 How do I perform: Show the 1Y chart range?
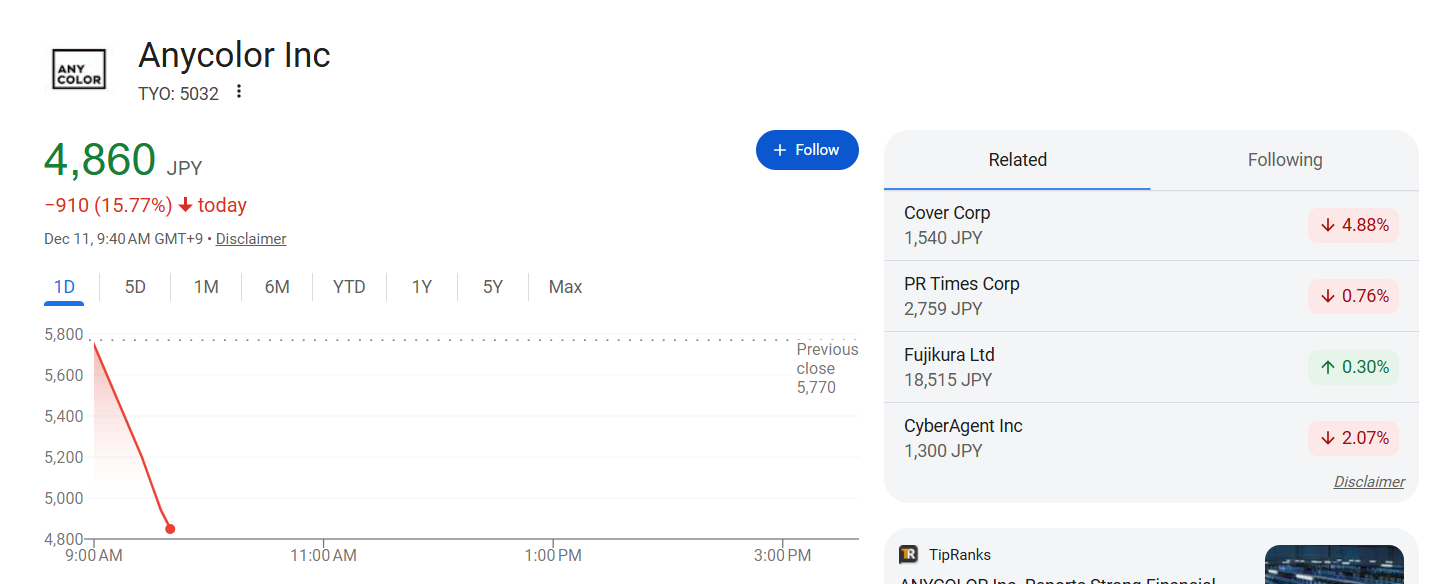point(422,287)
